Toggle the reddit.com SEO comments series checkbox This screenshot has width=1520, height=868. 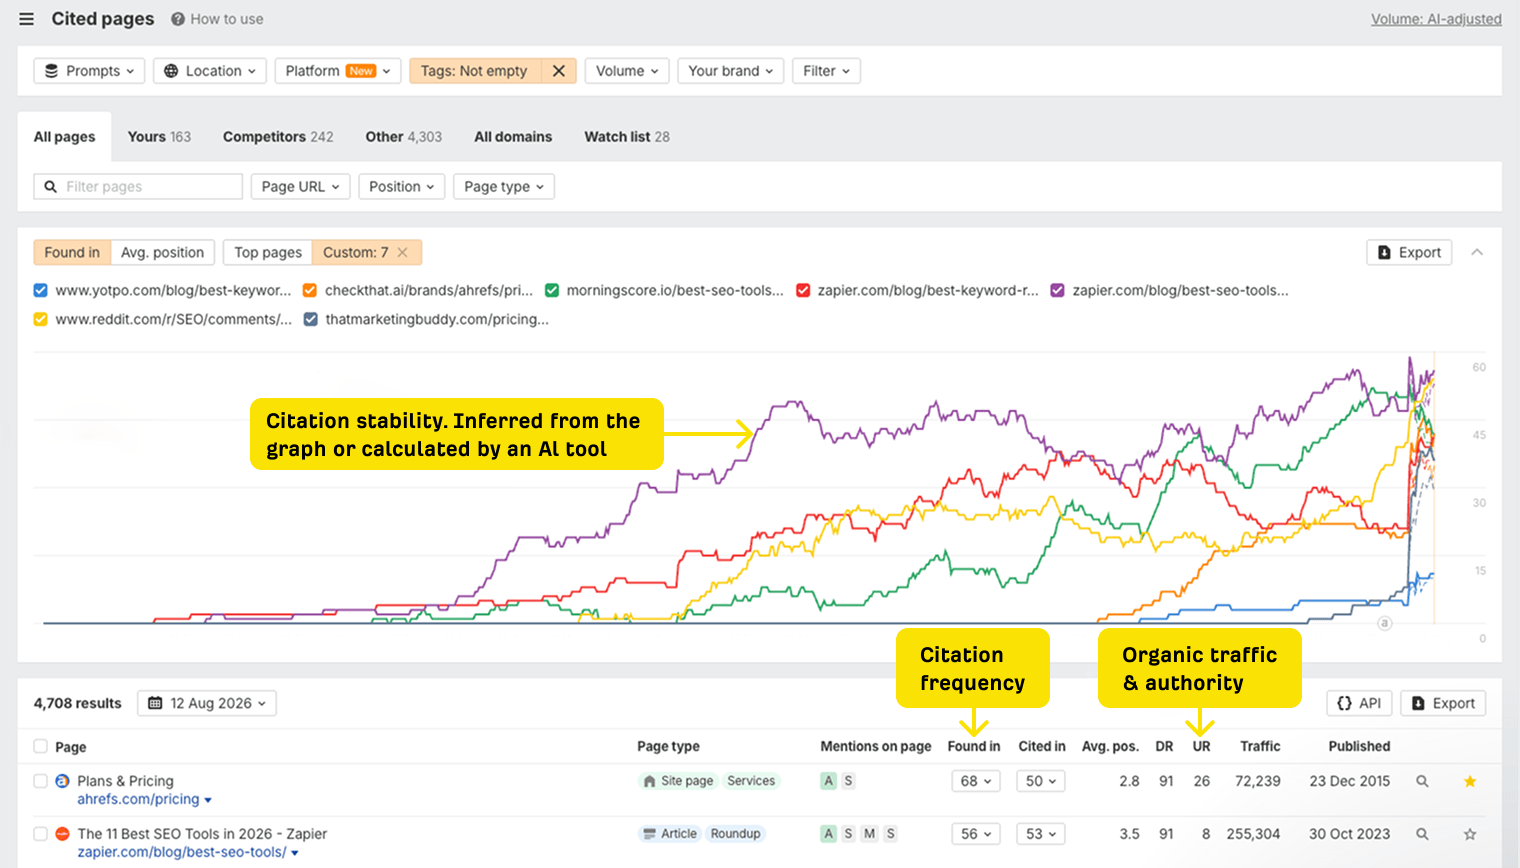[40, 319]
